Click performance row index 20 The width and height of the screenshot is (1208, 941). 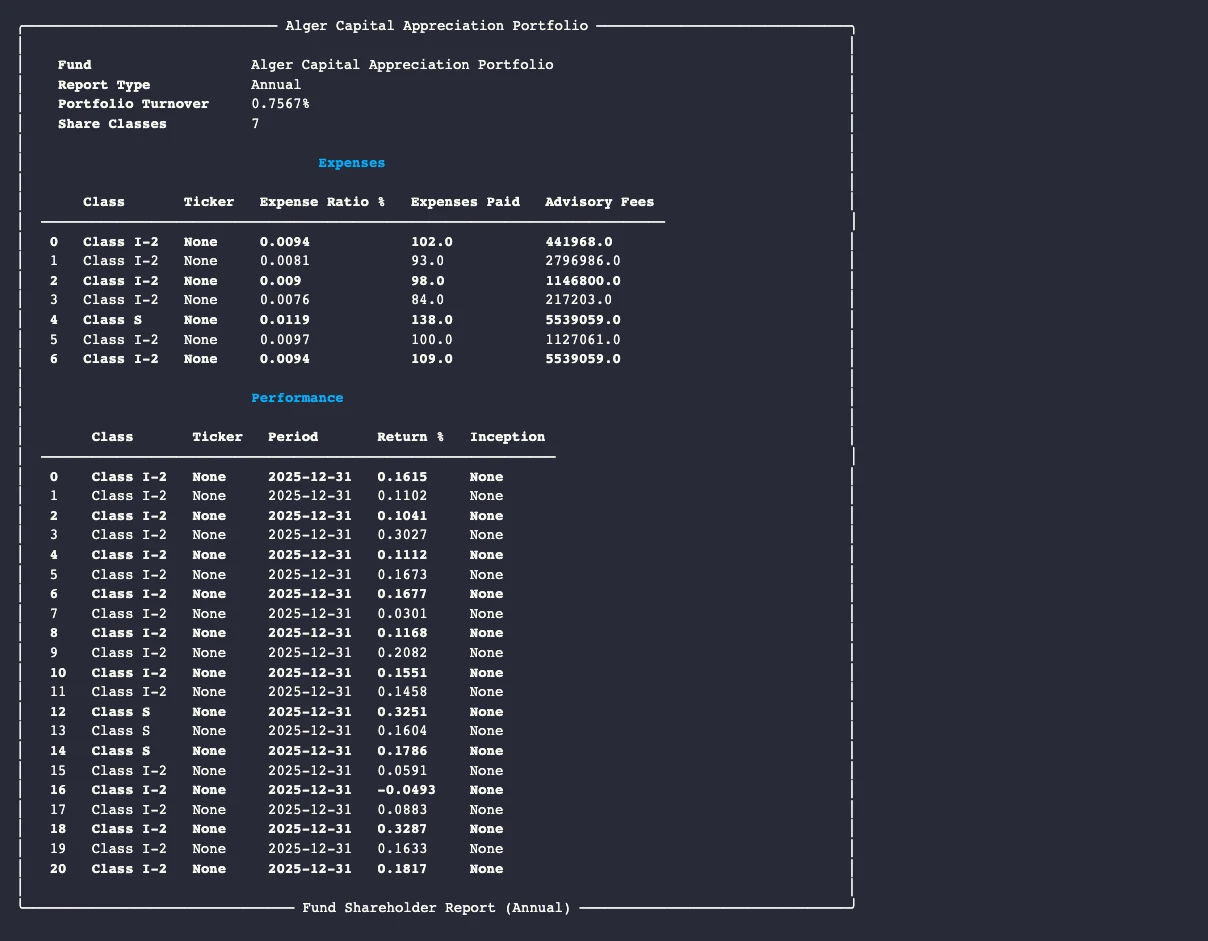[x=58, y=869]
